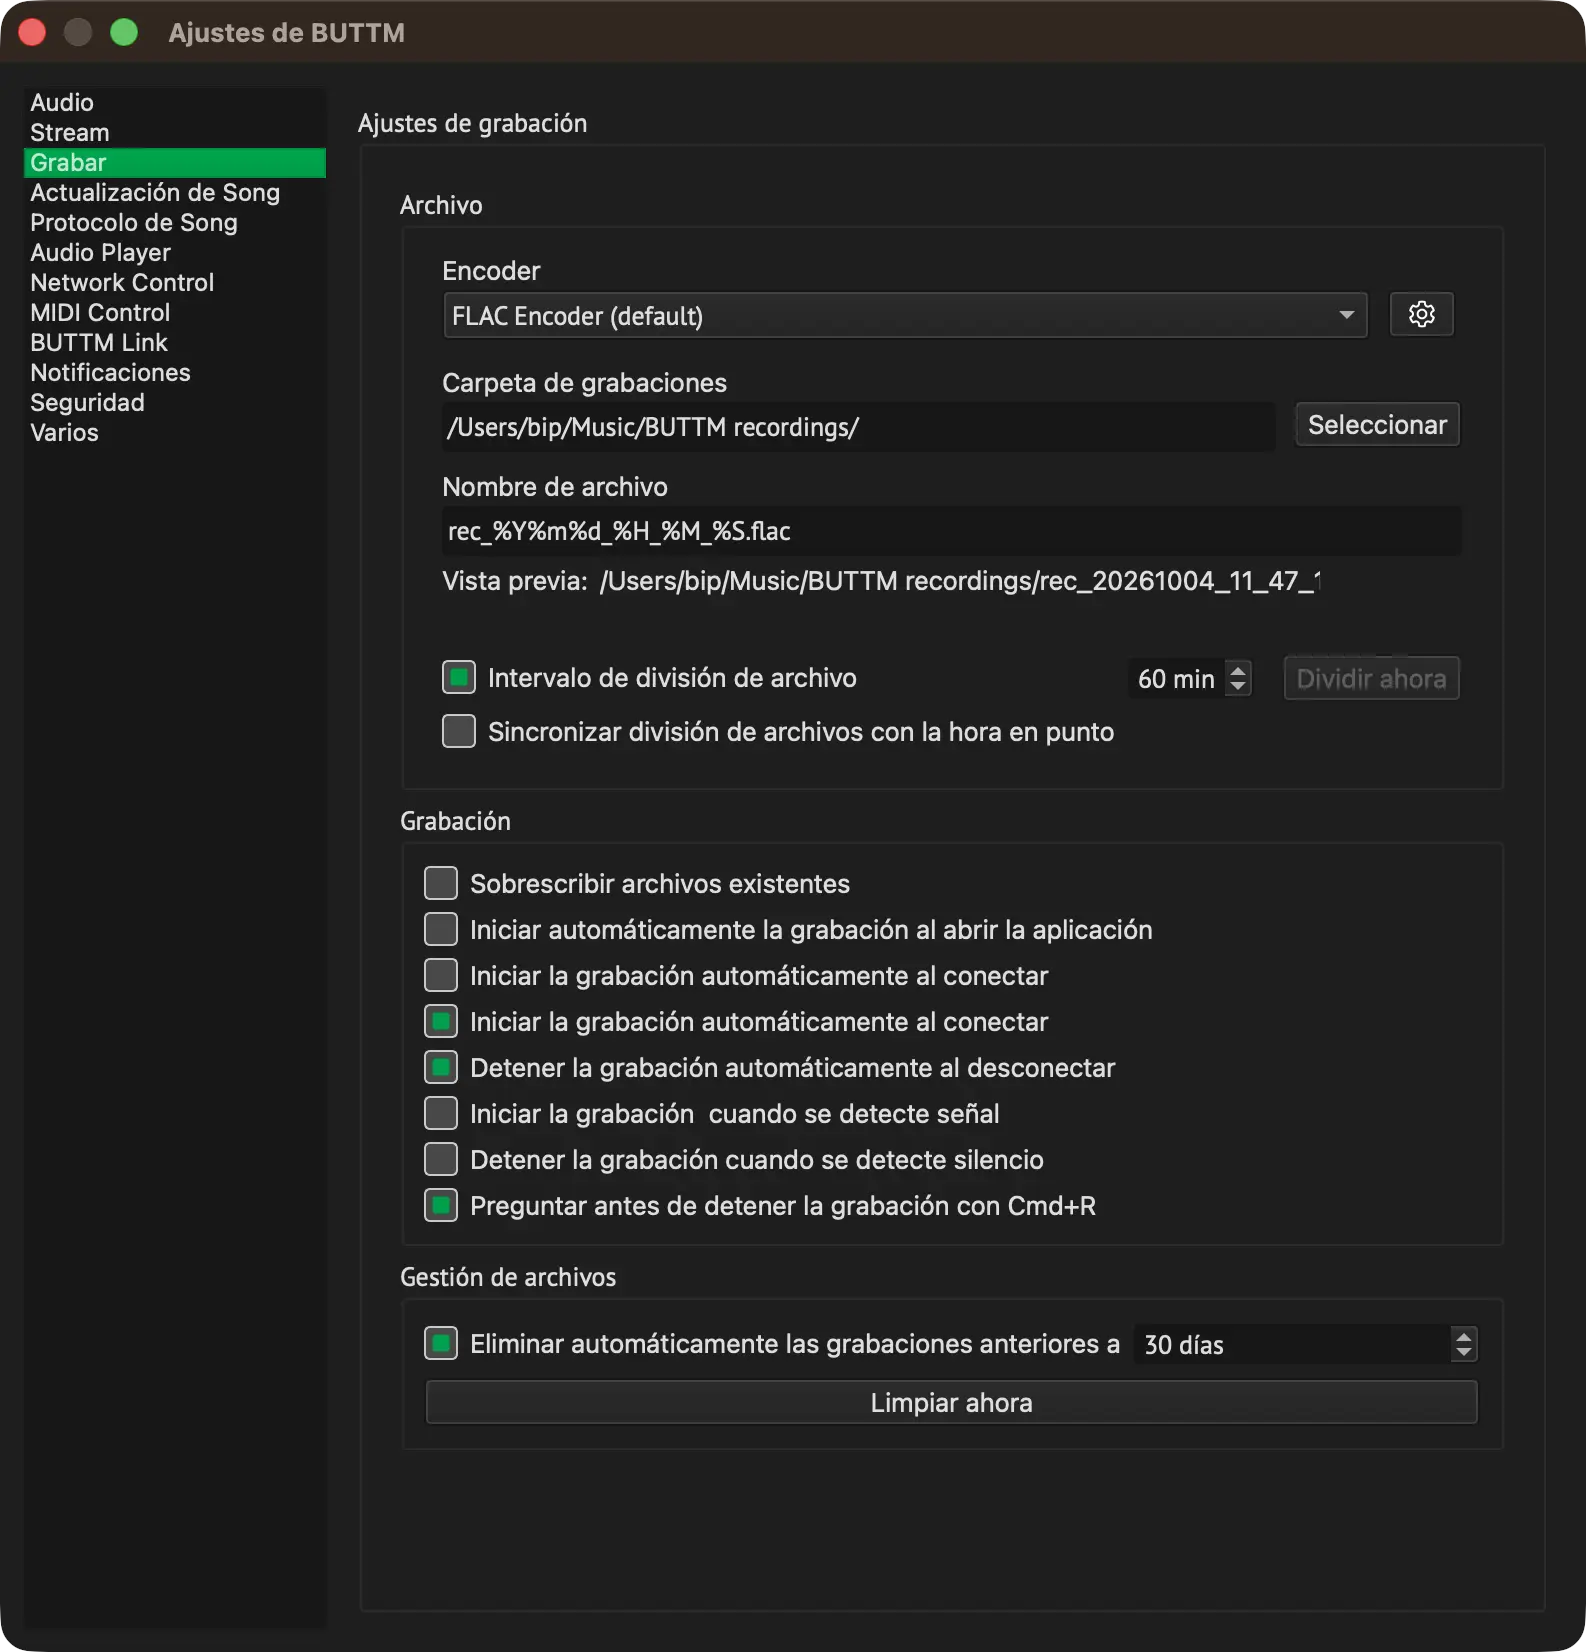Open BUTTM Link settings
1586x1652 pixels.
point(174,343)
